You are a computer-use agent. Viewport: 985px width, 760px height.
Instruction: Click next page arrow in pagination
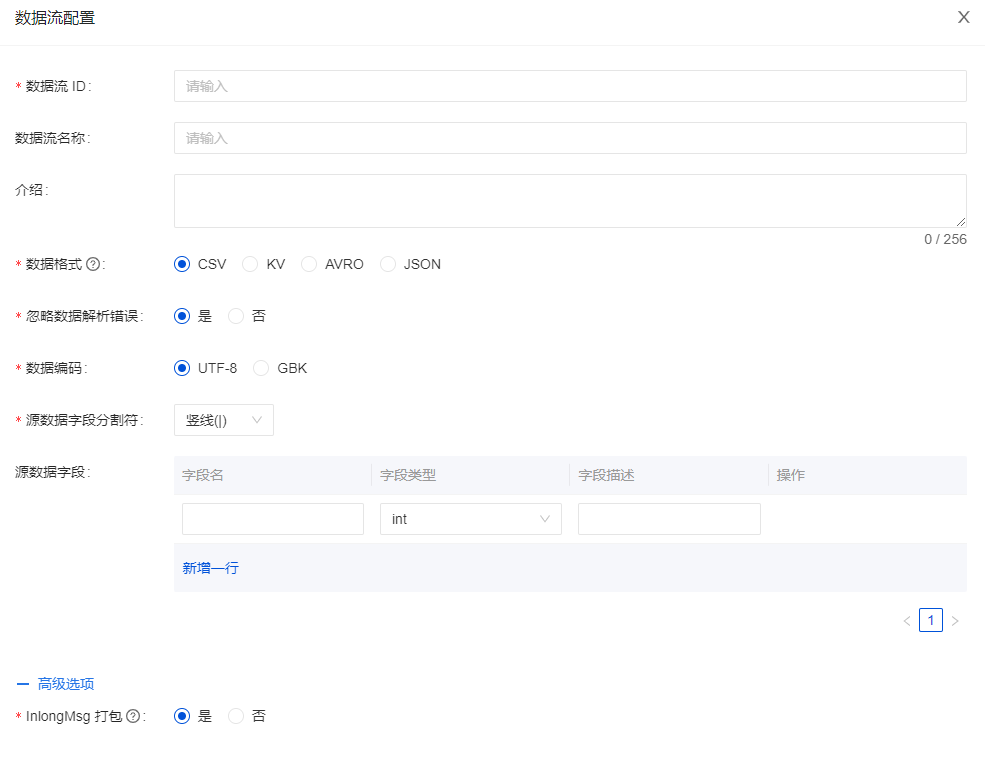[955, 621]
